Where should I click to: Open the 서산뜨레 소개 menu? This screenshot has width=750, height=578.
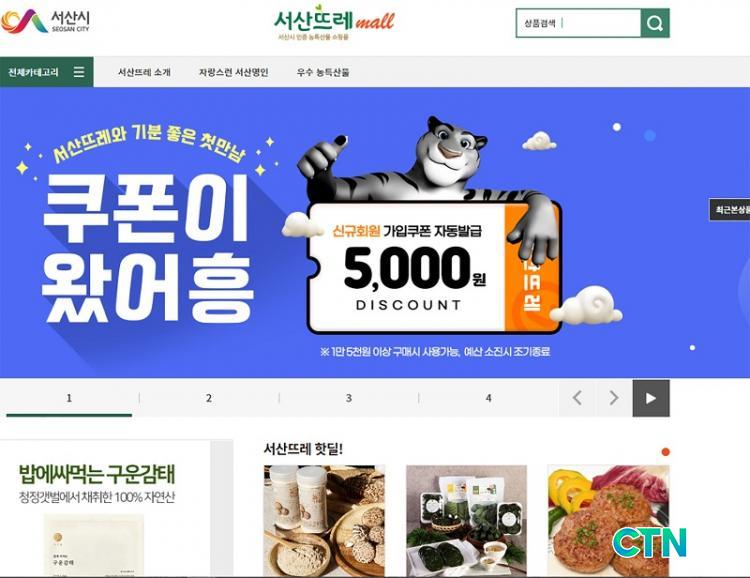pyautogui.click(x=144, y=72)
